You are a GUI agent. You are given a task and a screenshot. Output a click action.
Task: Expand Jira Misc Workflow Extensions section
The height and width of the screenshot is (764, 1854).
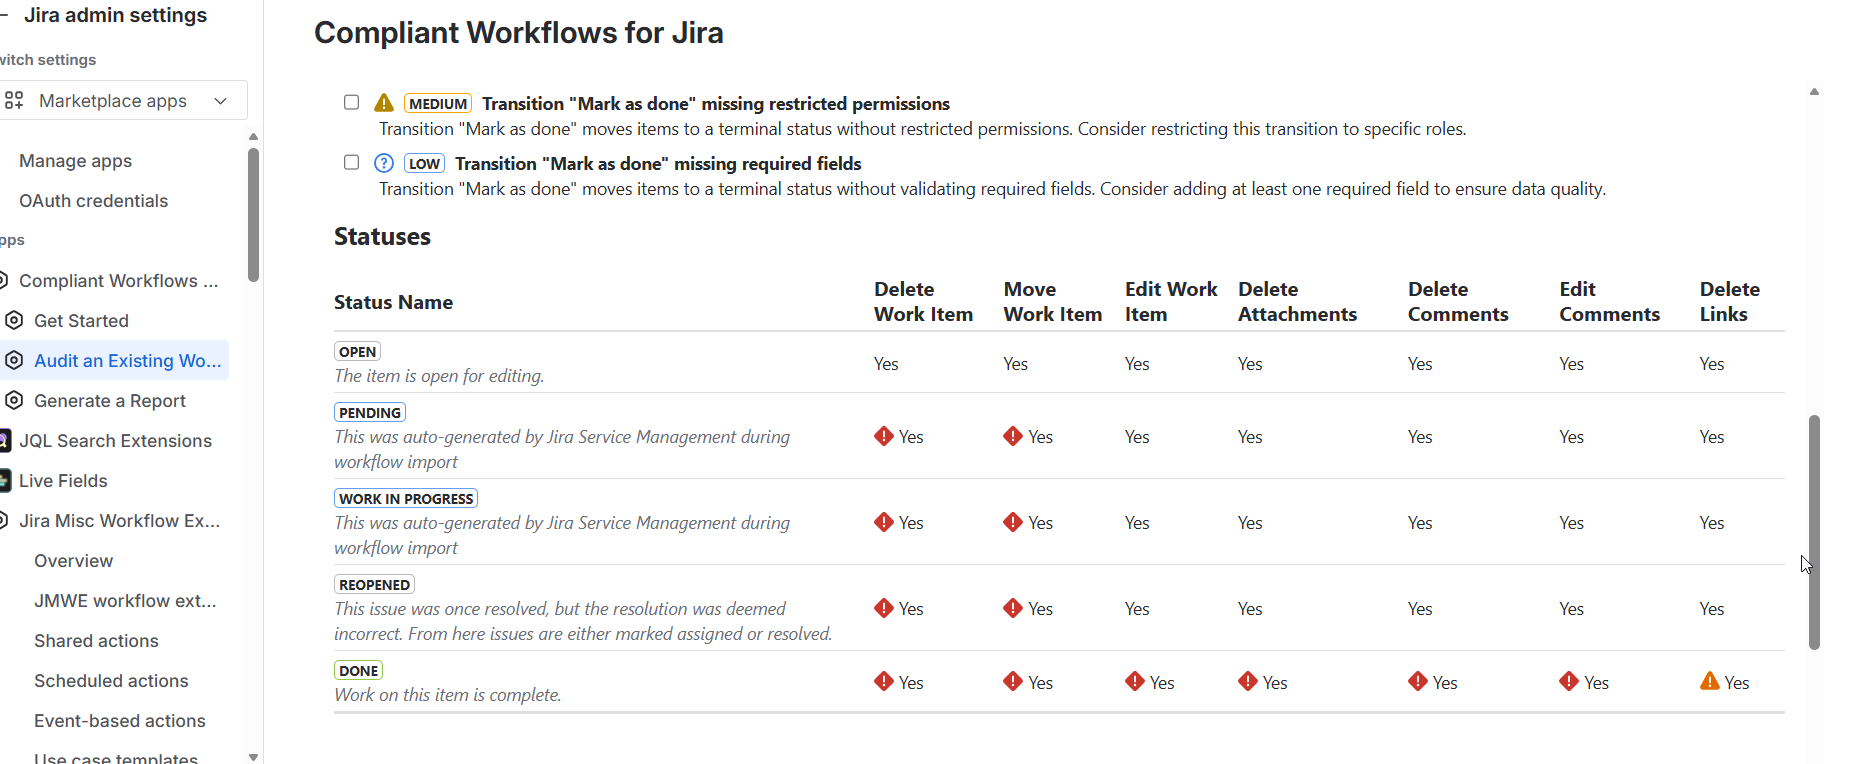coord(119,520)
